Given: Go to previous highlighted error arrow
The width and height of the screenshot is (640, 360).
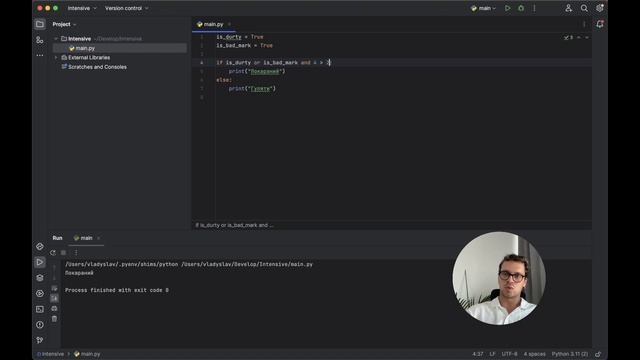Looking at the screenshot, I should 579,38.
